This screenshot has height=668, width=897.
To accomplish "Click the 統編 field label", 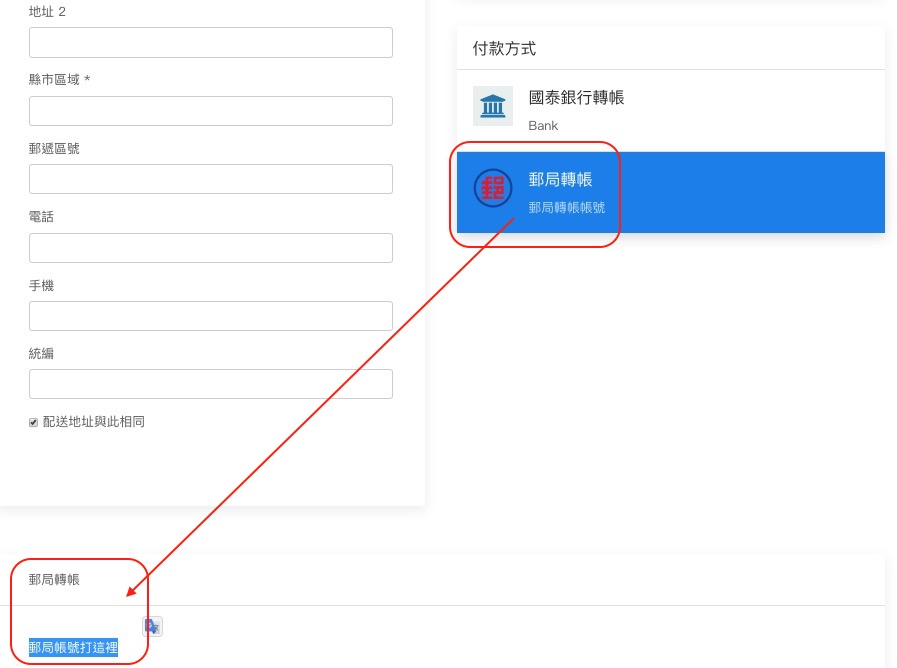I will [42, 354].
